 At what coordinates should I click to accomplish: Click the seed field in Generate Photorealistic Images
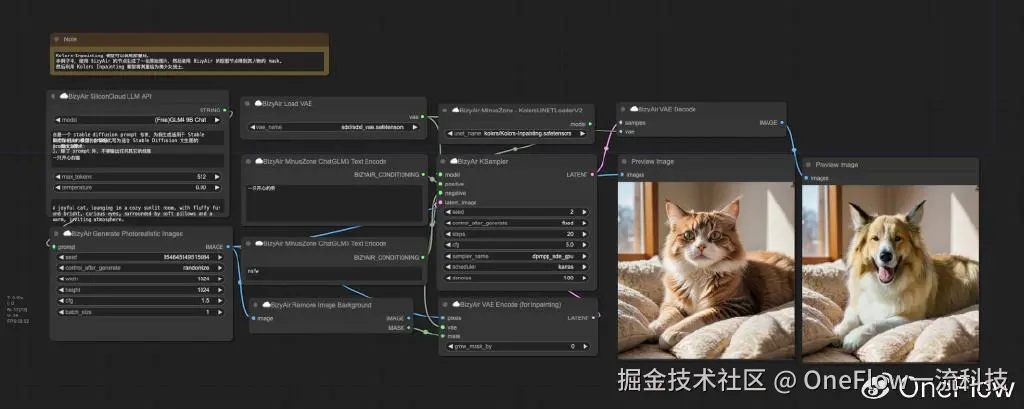point(139,257)
